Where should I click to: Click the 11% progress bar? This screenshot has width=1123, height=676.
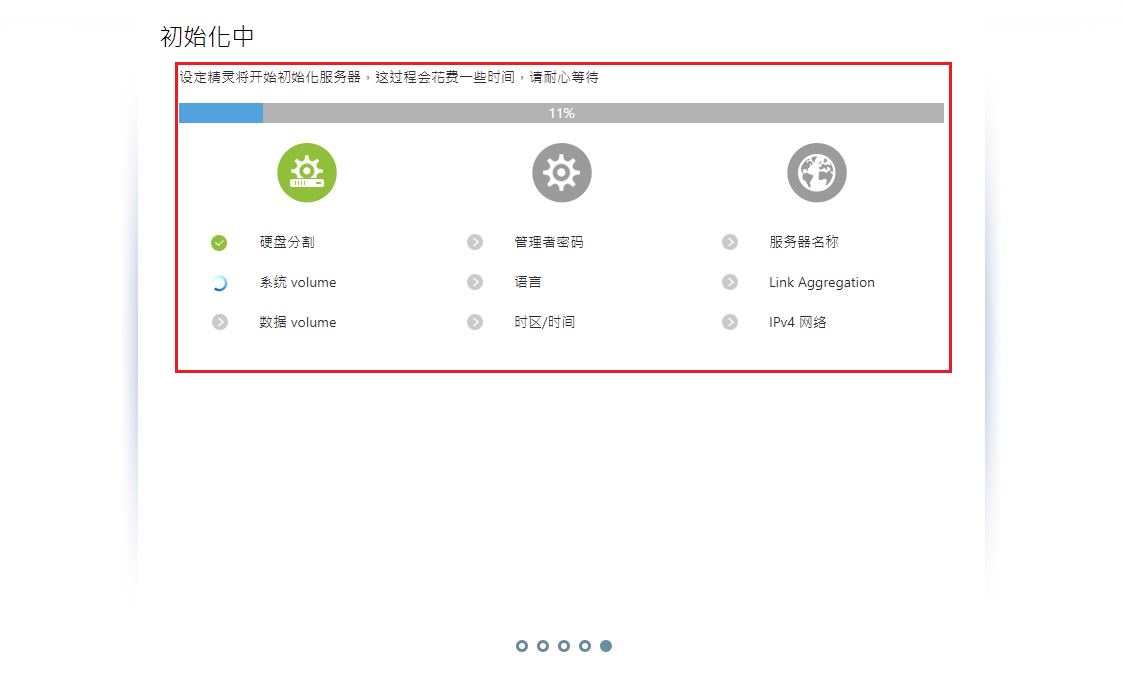562,113
